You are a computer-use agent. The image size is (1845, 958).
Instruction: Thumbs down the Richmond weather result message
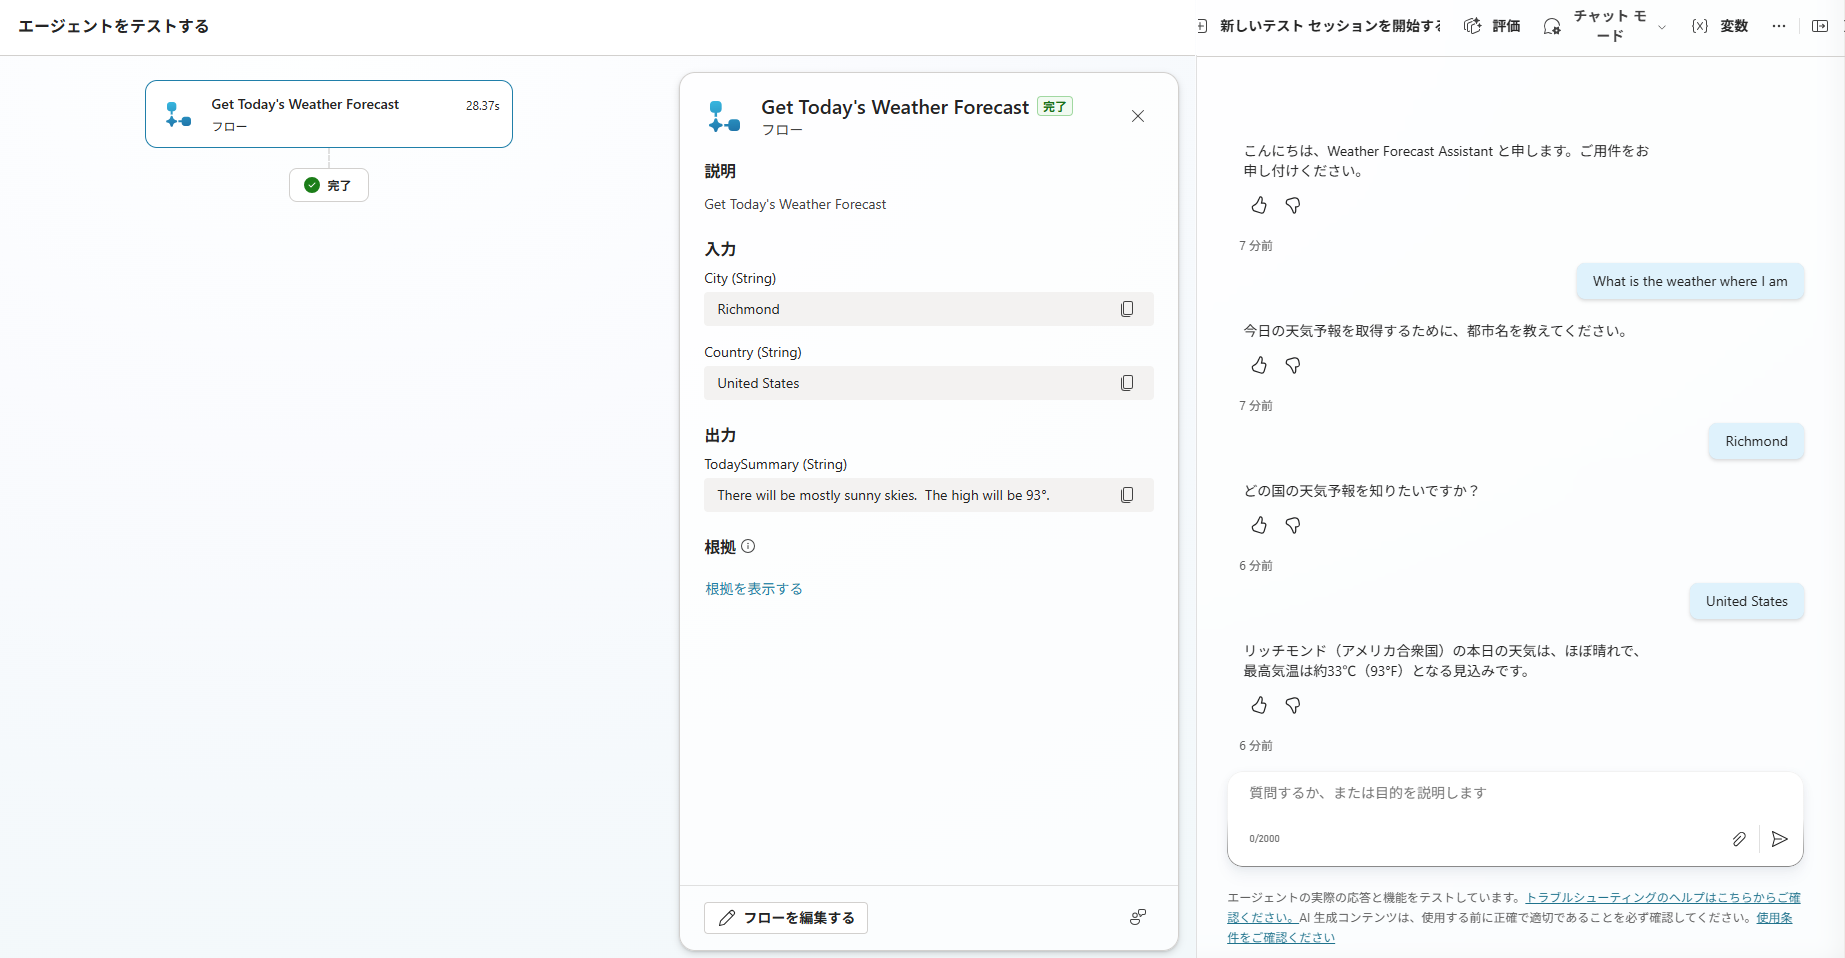(1293, 705)
